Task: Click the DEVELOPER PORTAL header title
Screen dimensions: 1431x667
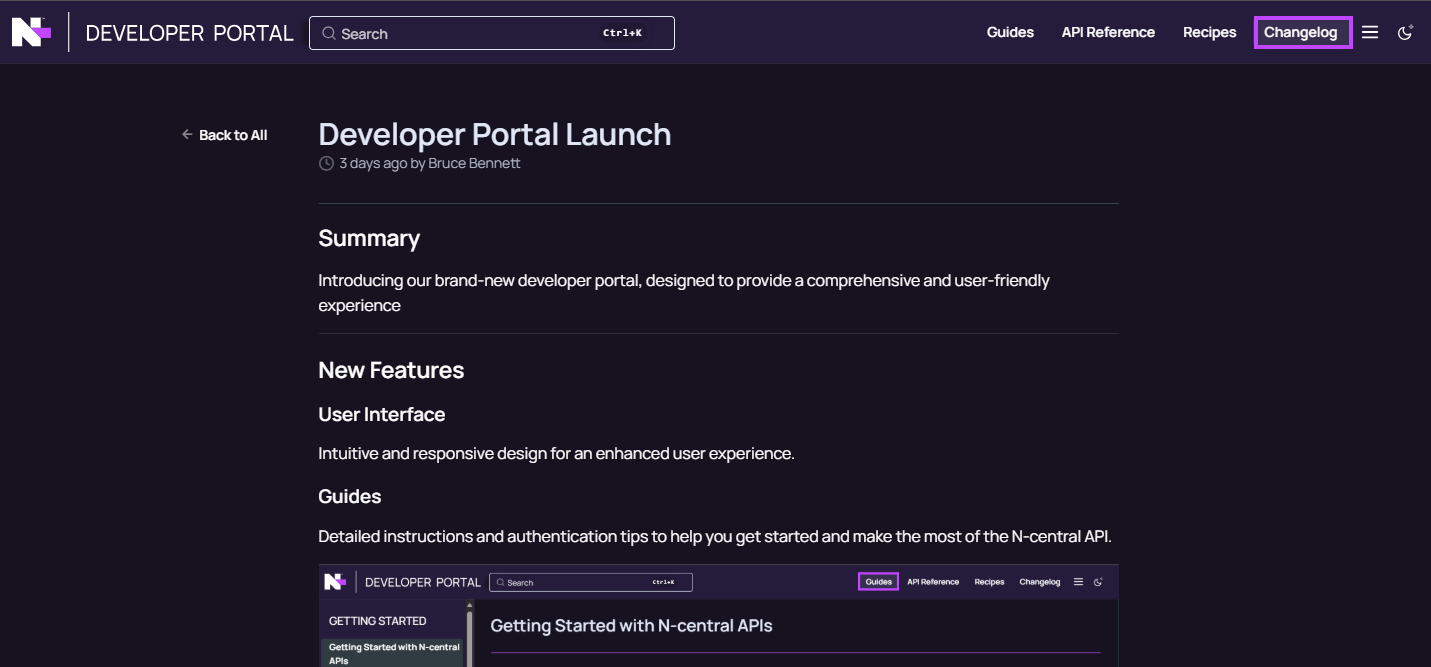Action: pos(190,33)
